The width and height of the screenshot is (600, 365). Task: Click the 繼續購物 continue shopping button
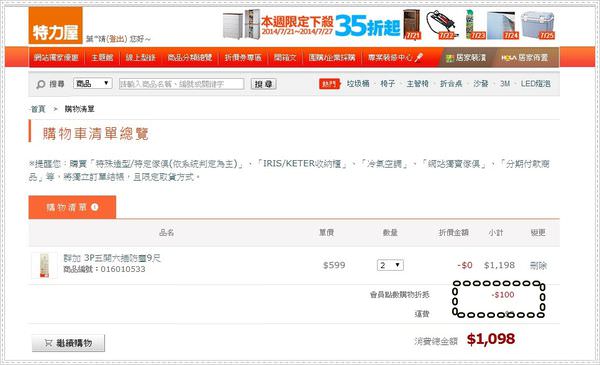tap(68, 343)
